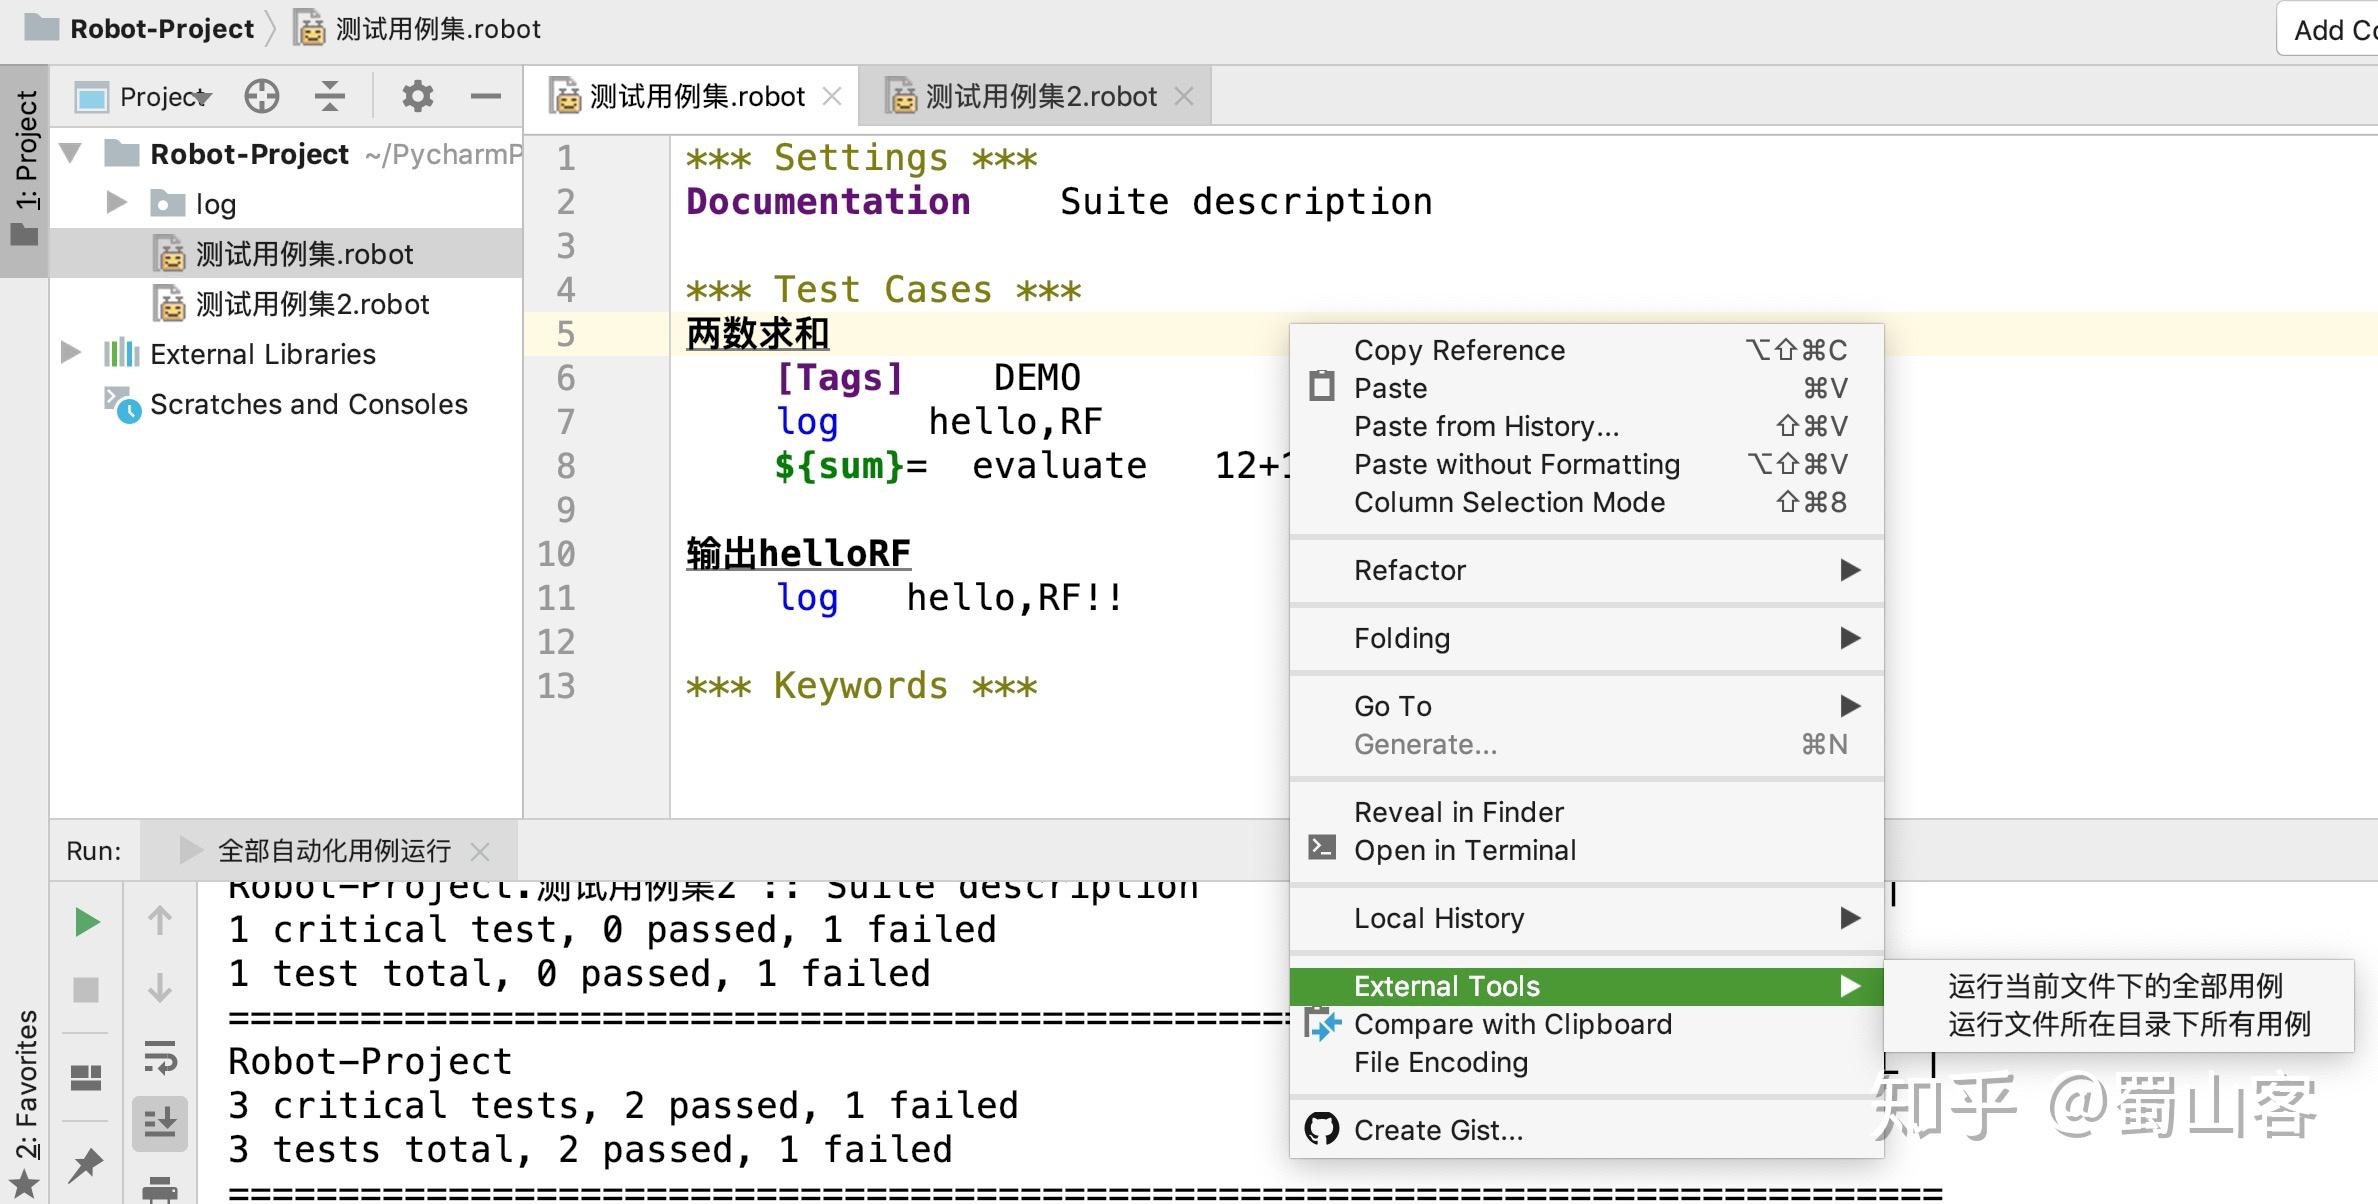Click the Stop square icon in Run panel
This screenshot has width=2378, height=1204.
pyautogui.click(x=87, y=990)
